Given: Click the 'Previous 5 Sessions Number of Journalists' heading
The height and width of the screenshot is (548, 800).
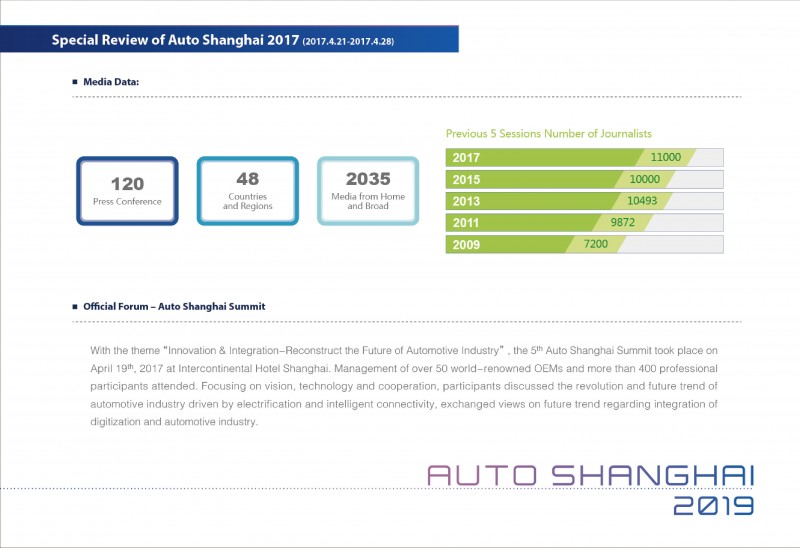Looking at the screenshot, I should [x=548, y=134].
